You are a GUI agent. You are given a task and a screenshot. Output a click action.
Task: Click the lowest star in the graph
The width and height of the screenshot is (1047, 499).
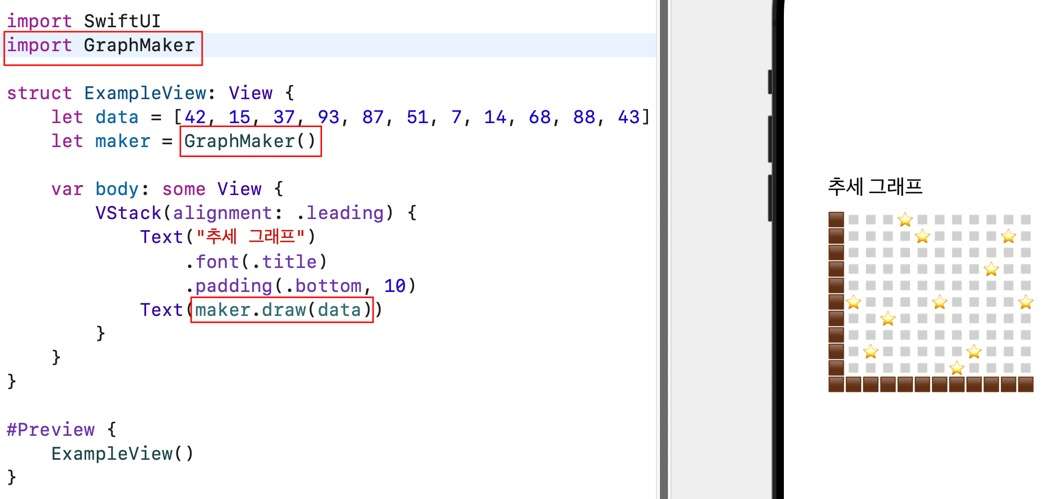956,368
